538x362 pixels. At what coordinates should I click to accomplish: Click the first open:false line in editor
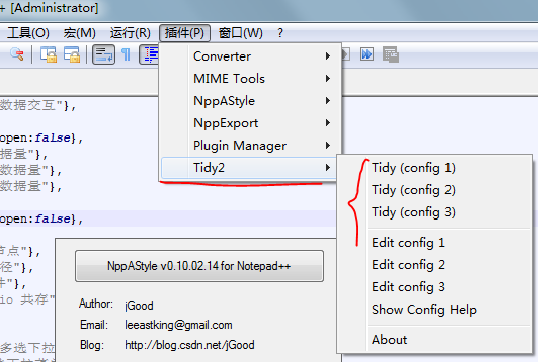(x=41, y=138)
